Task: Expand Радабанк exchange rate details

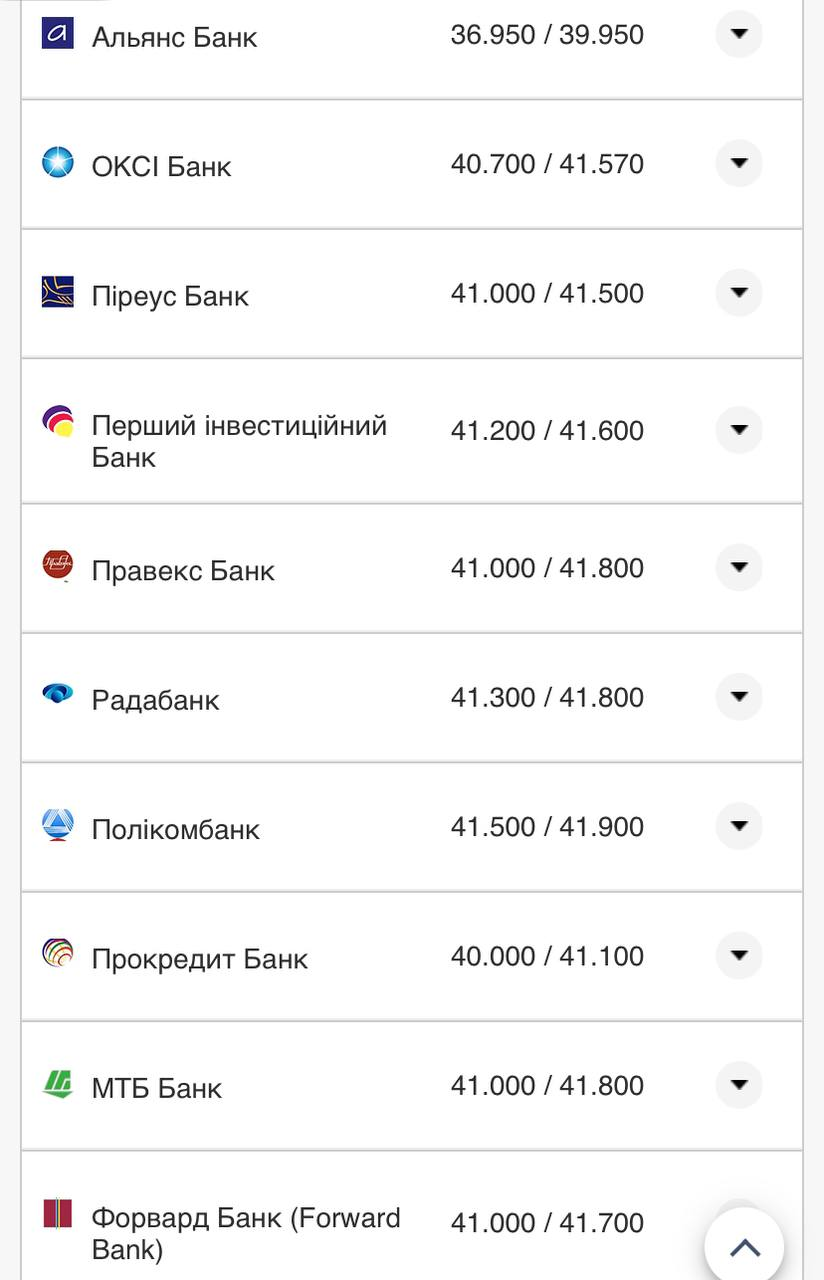Action: click(739, 697)
